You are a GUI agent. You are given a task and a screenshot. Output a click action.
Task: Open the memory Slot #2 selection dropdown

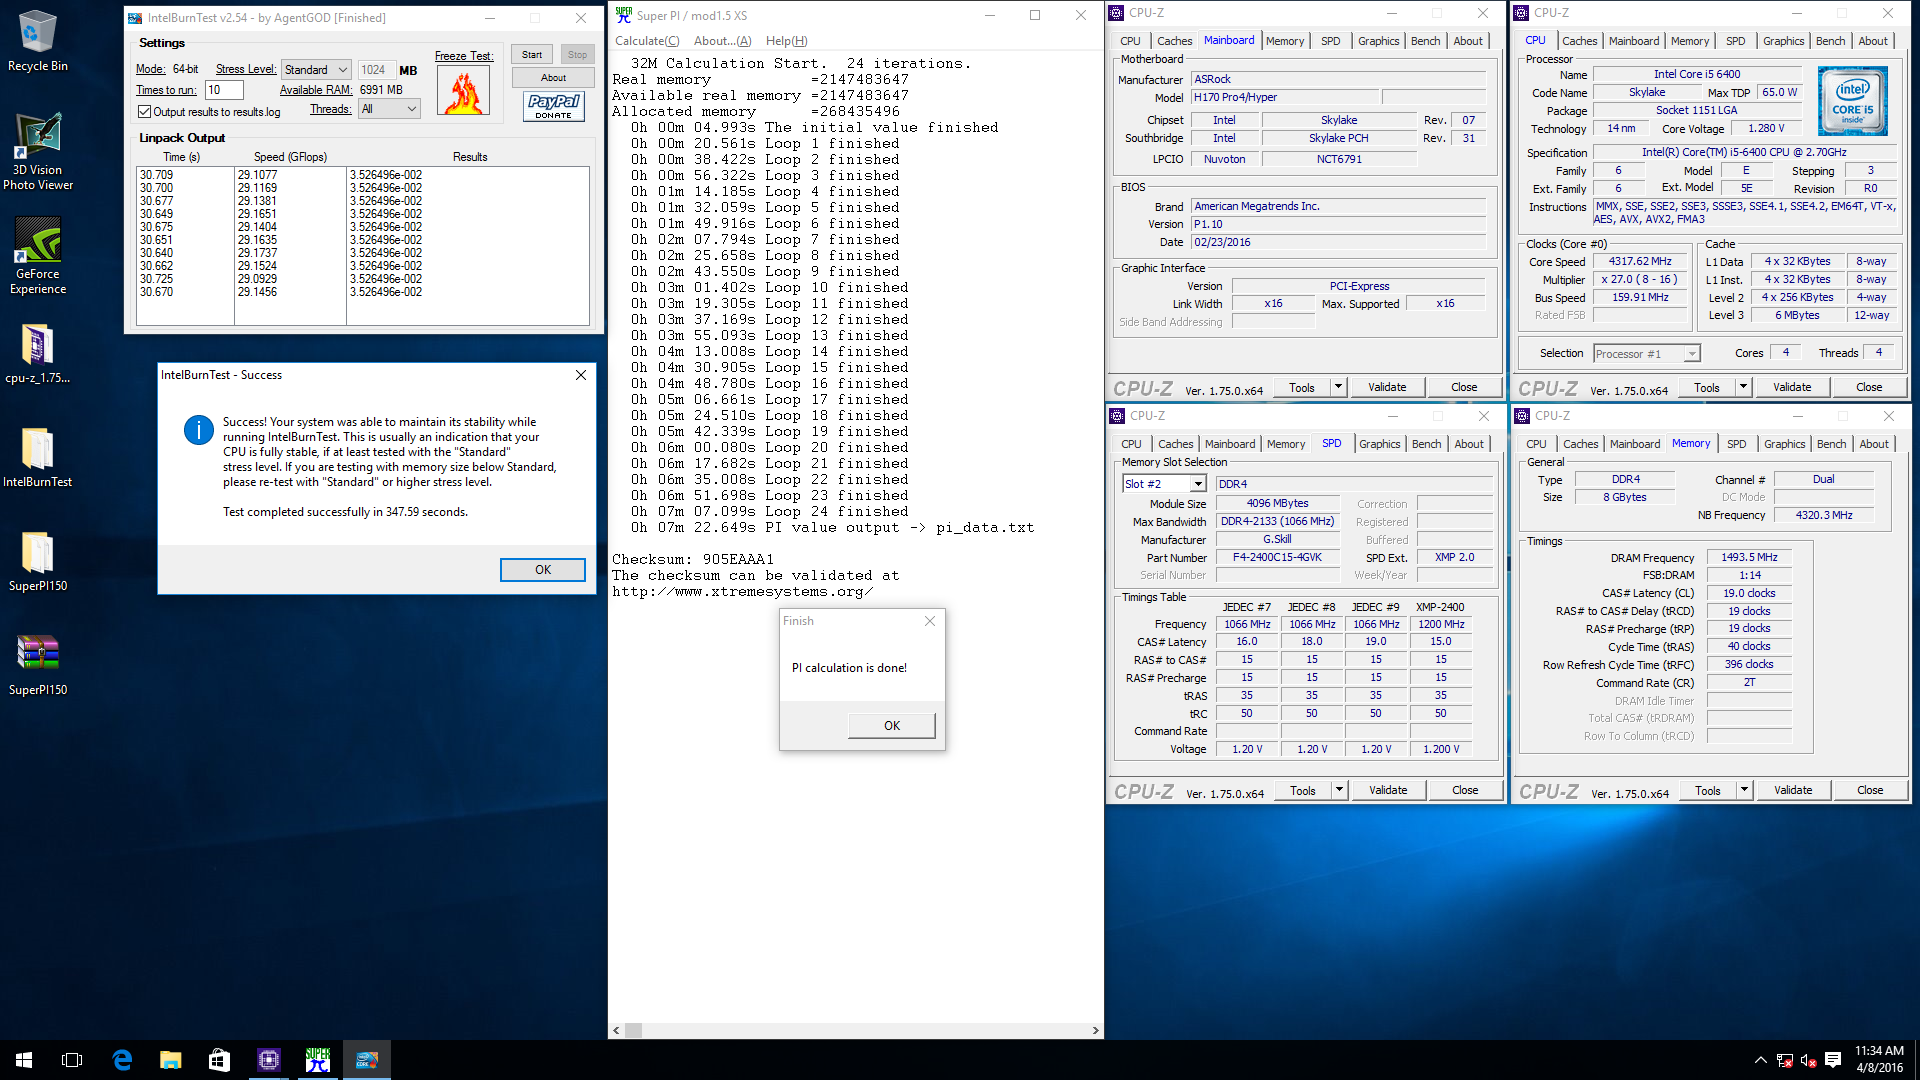point(1164,484)
